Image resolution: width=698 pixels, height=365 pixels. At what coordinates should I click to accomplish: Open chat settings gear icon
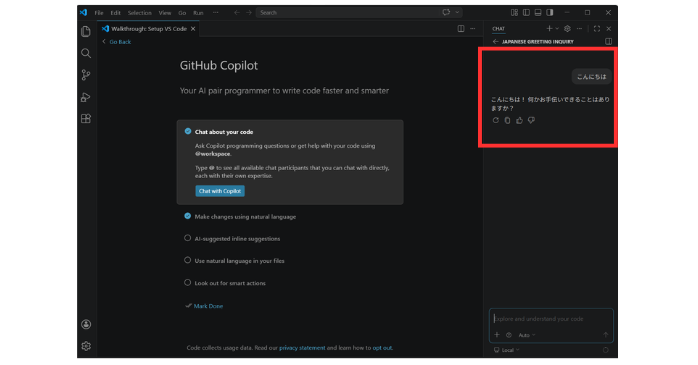567,28
